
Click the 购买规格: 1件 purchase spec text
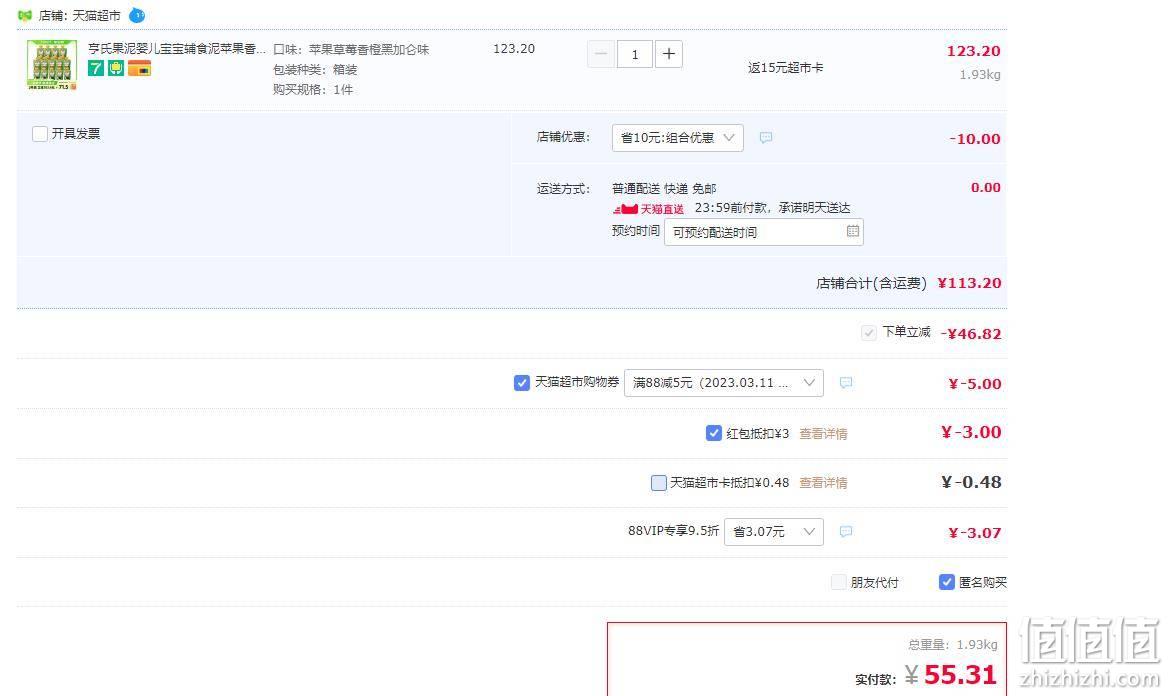click(x=313, y=89)
